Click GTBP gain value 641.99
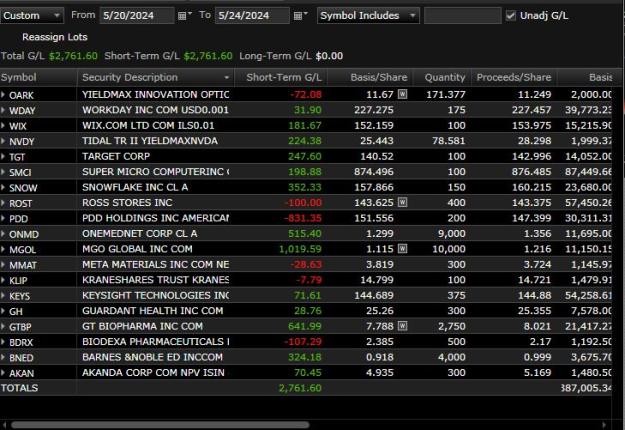The width and height of the screenshot is (625, 430). pos(305,326)
